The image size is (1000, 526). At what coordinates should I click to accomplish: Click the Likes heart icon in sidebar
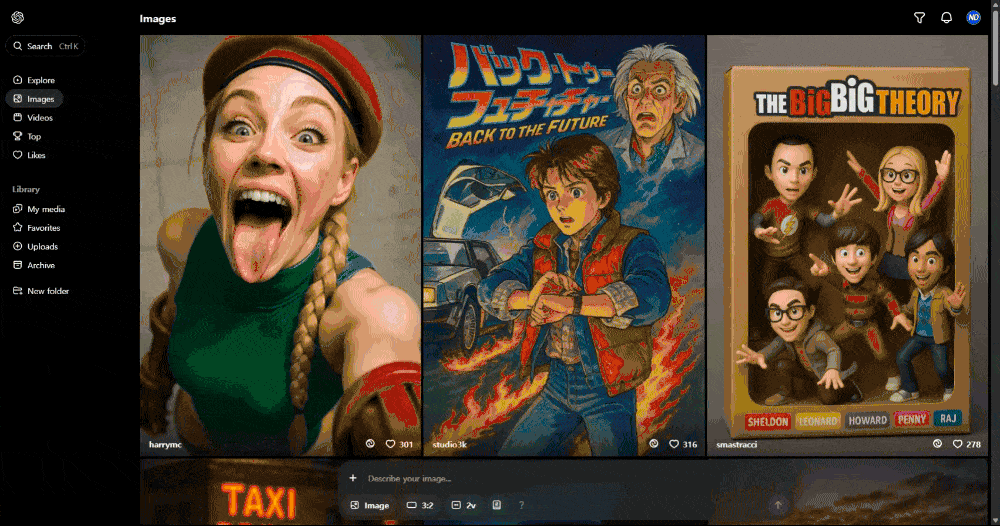18,155
